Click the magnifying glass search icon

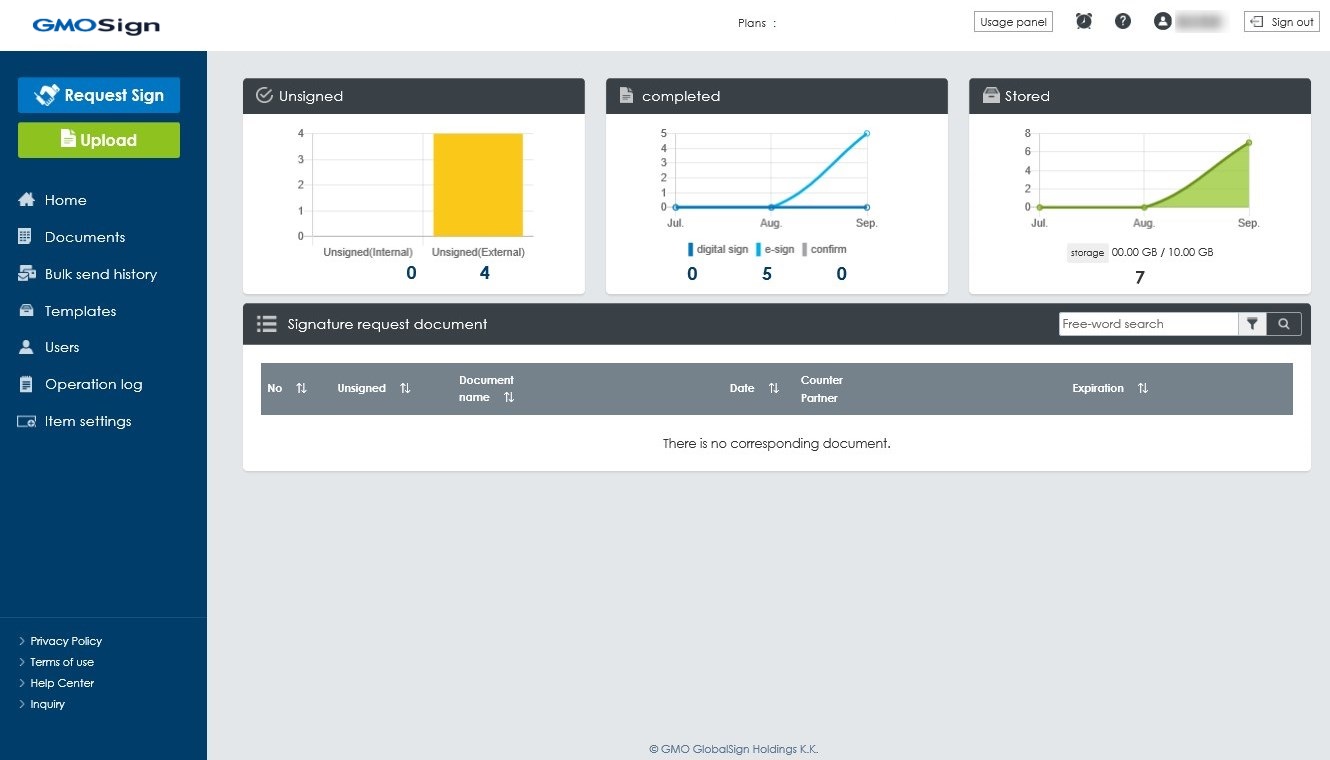(1284, 324)
